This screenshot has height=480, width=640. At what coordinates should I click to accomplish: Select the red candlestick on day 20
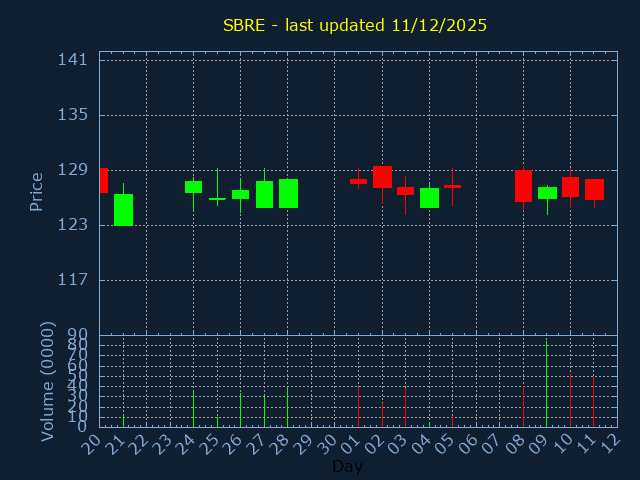[103, 180]
